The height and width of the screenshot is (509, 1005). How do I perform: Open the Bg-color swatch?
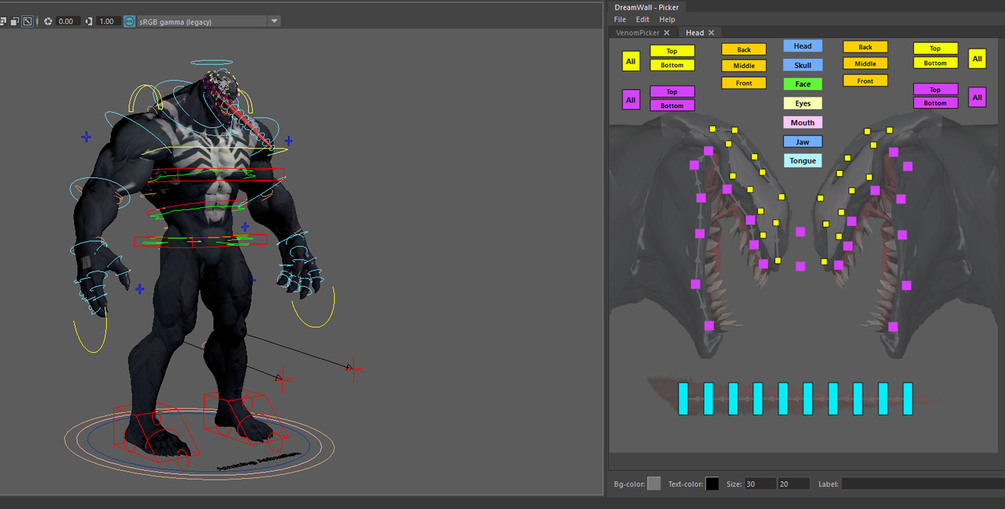click(x=654, y=484)
